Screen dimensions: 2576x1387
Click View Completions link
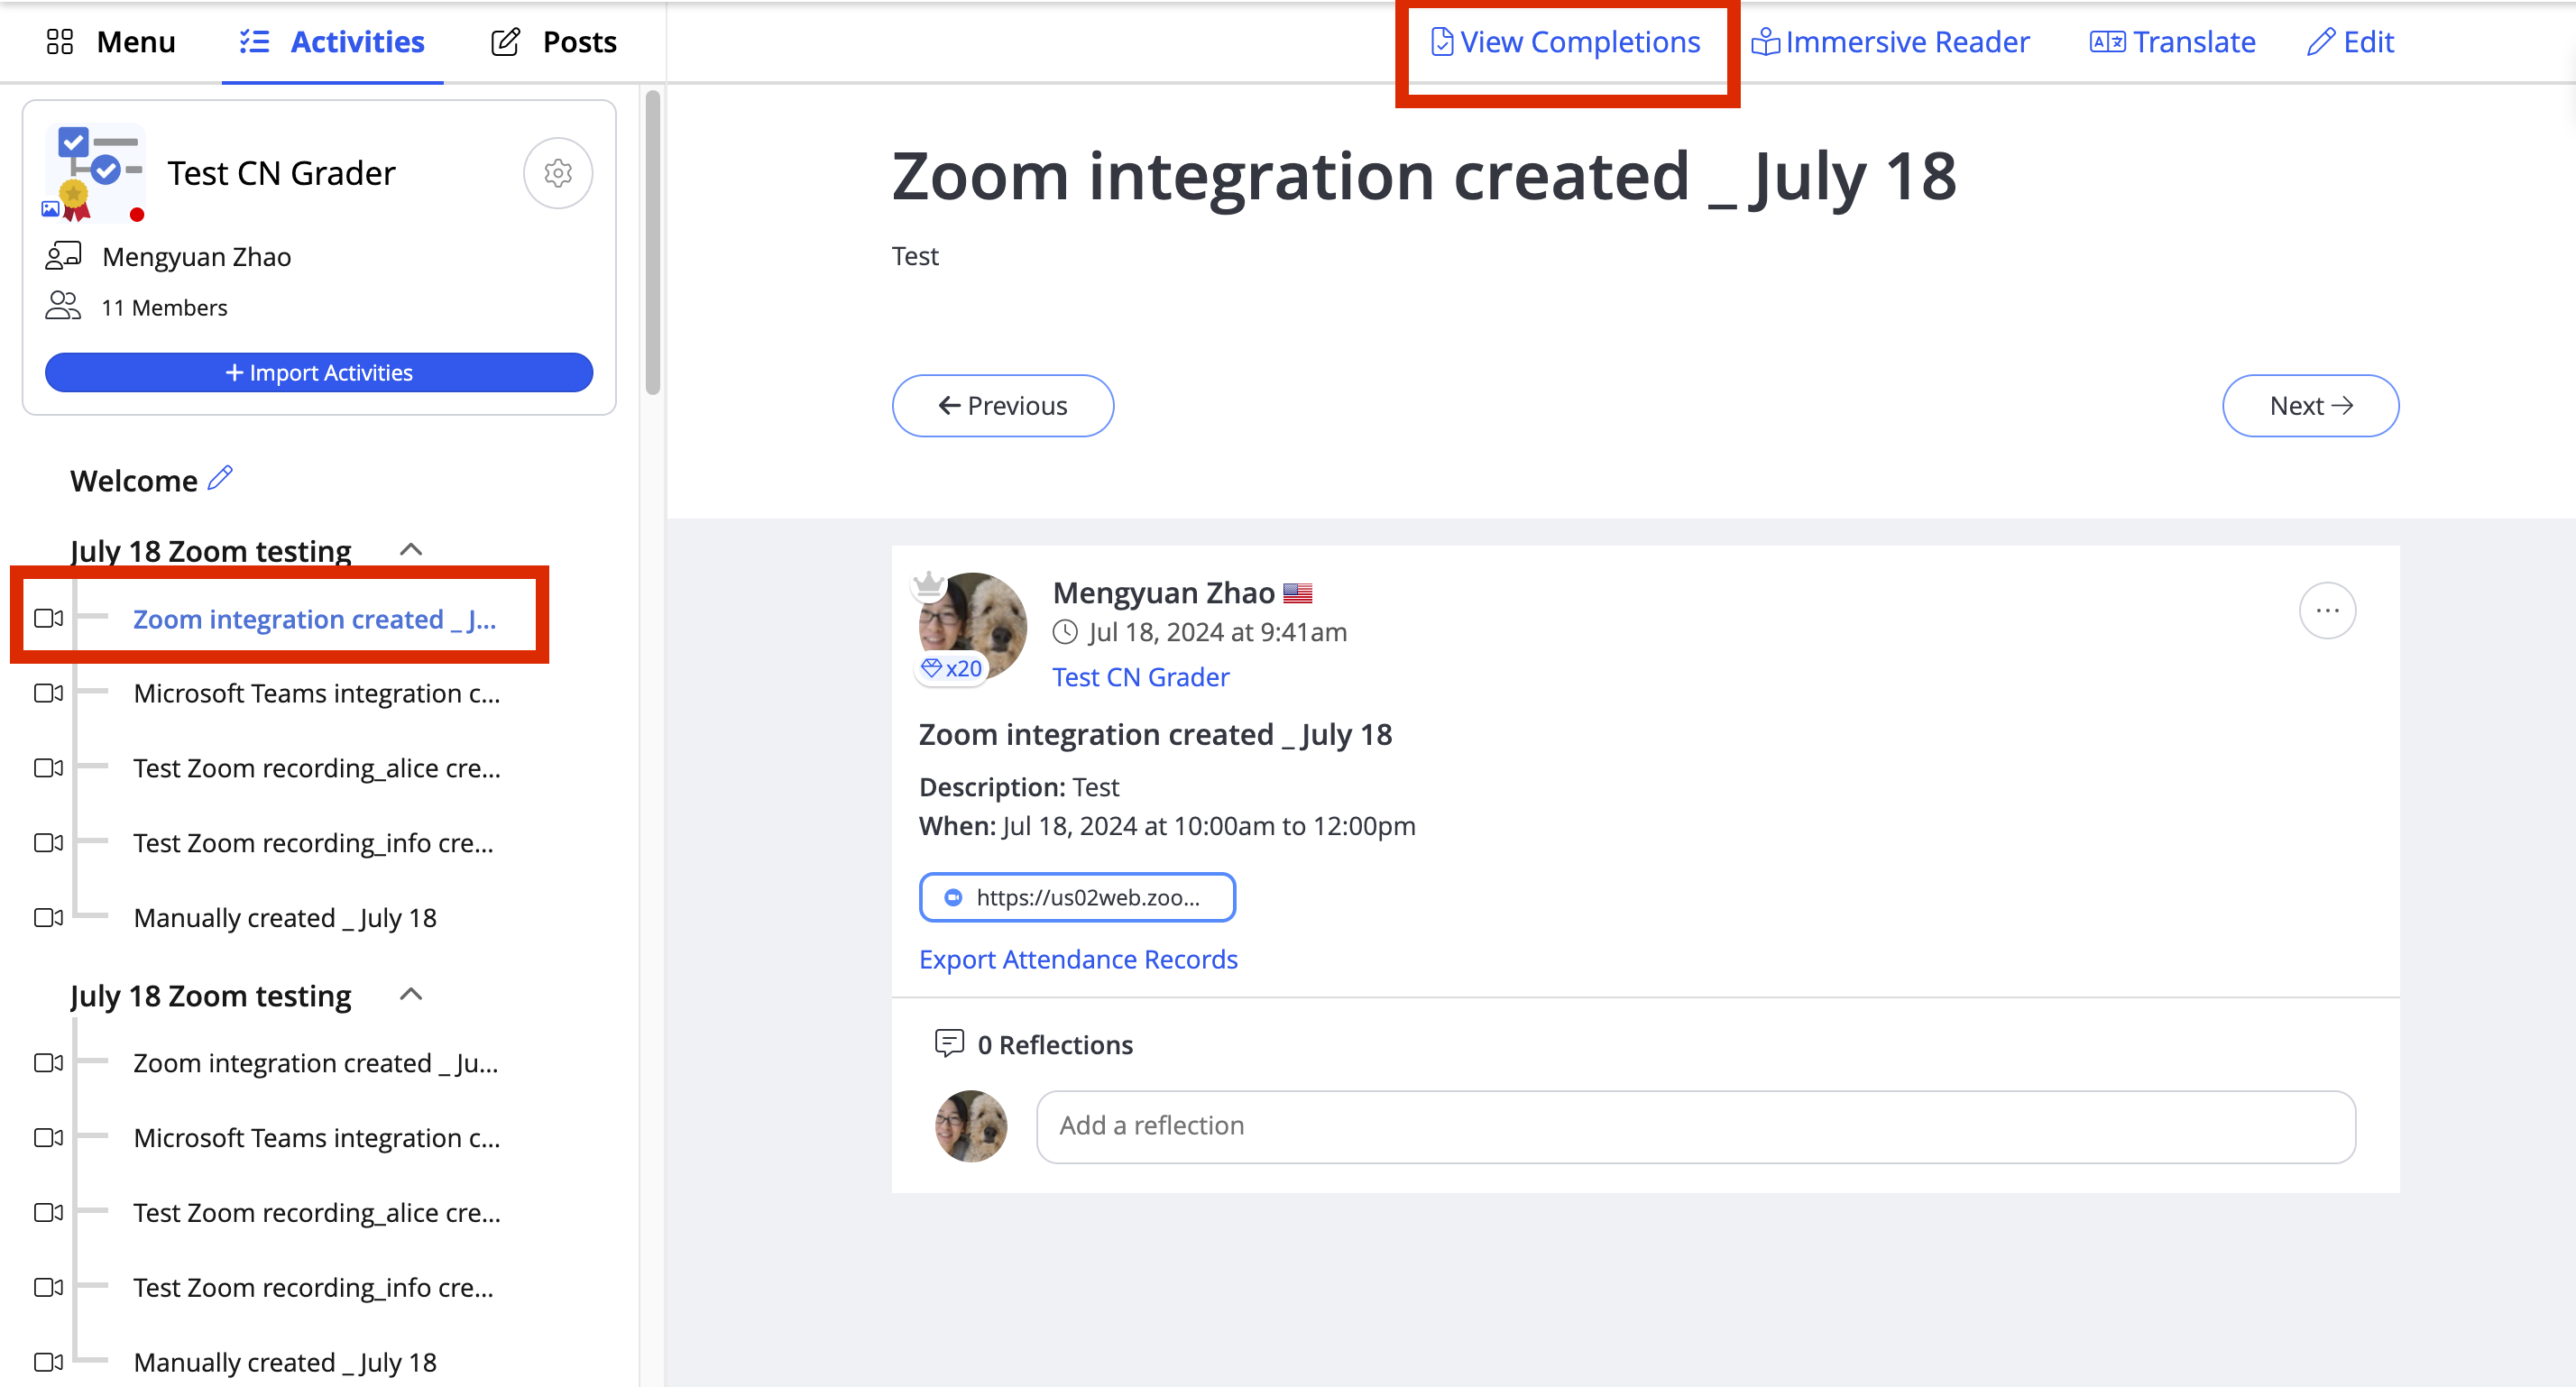tap(1566, 42)
